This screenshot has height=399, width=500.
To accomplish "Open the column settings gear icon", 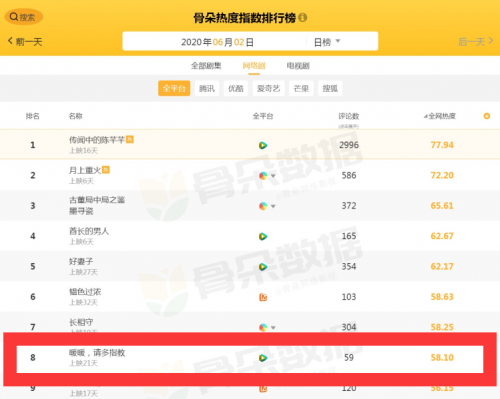I will coord(487,116).
